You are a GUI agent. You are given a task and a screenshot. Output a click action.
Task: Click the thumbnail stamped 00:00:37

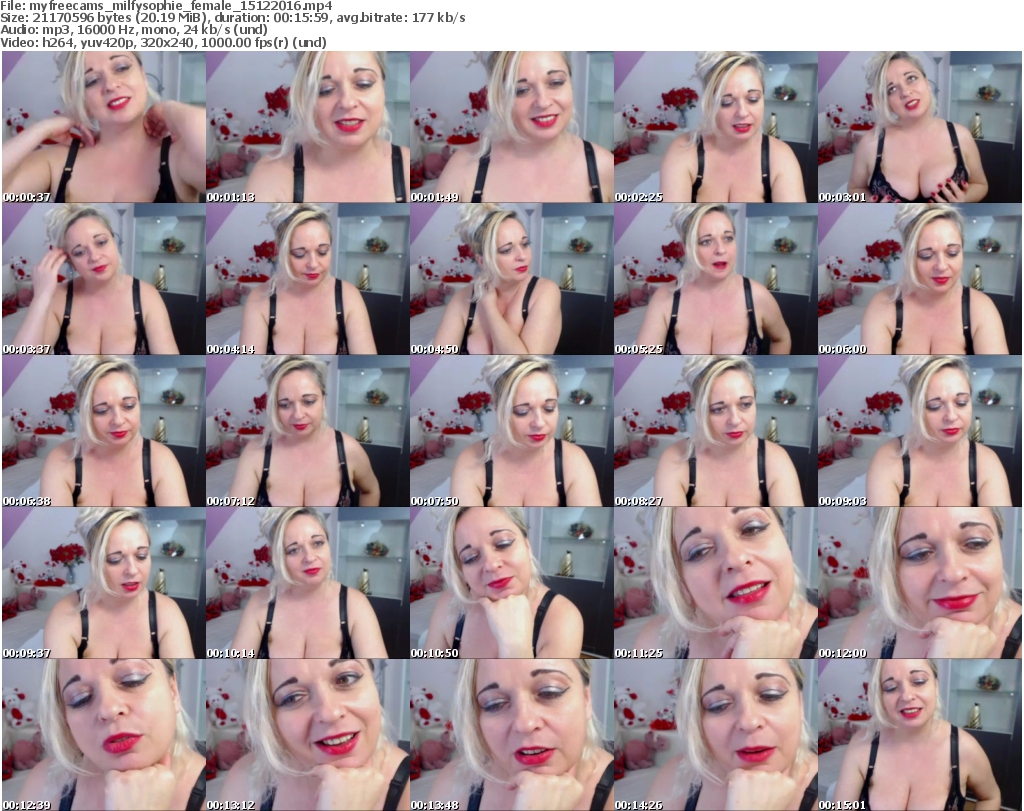point(104,127)
